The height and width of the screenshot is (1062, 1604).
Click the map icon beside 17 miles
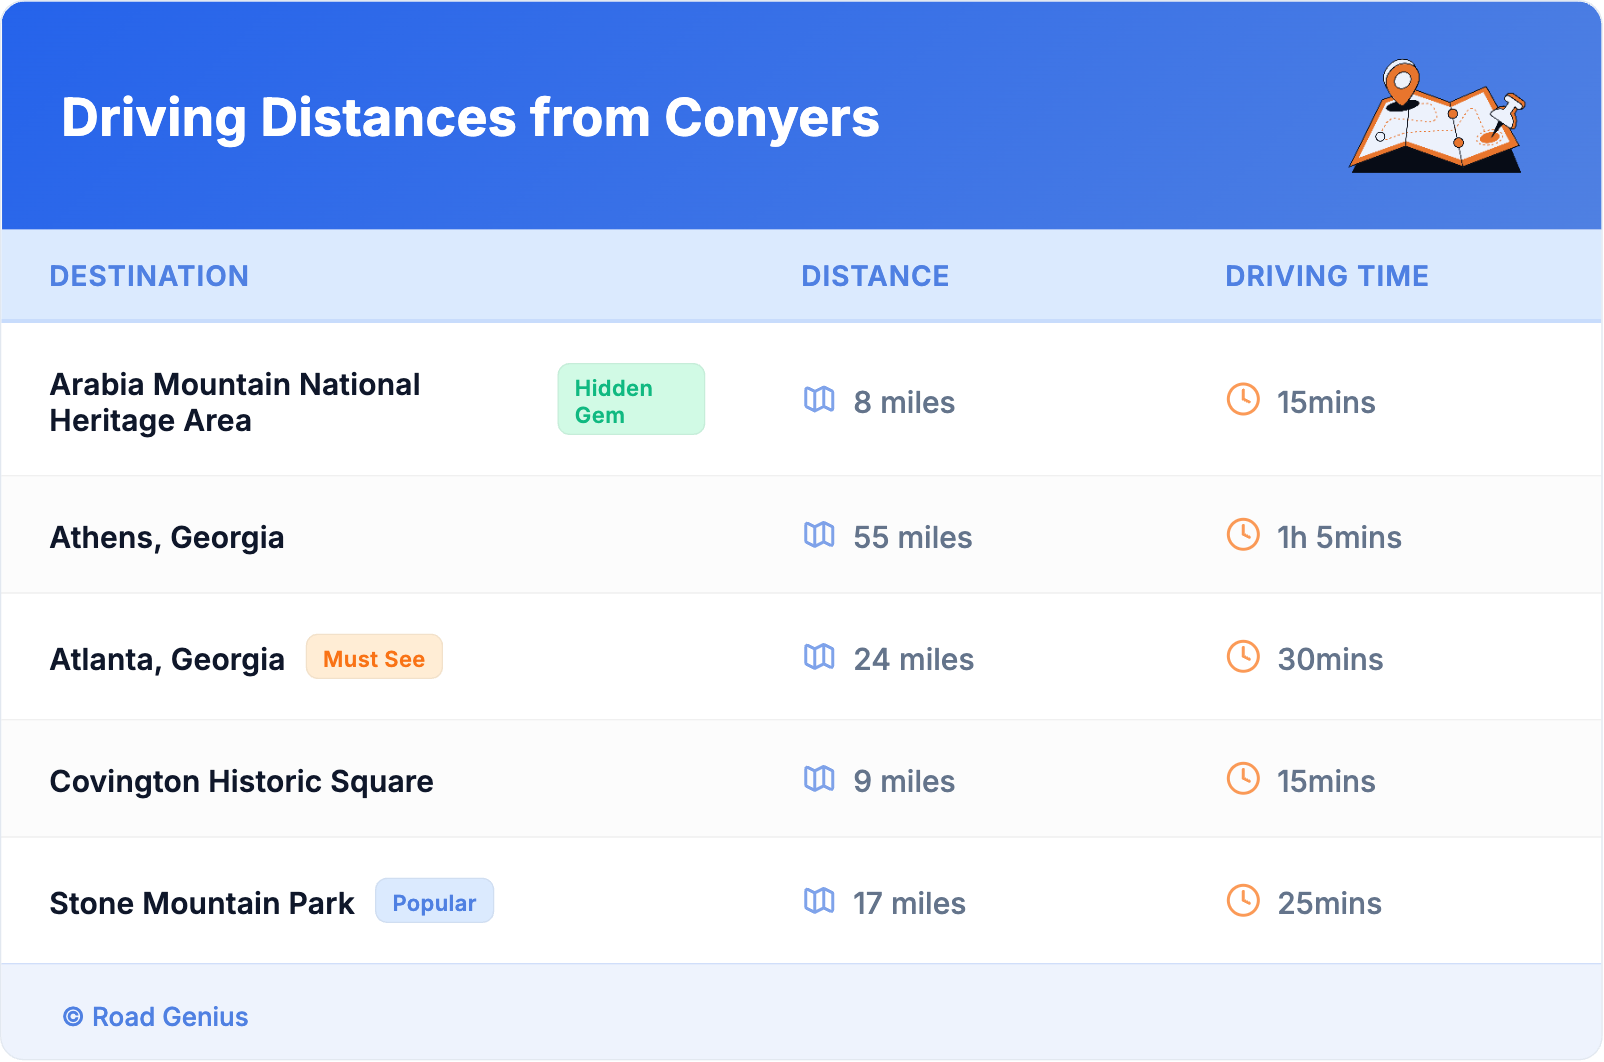pos(819,901)
